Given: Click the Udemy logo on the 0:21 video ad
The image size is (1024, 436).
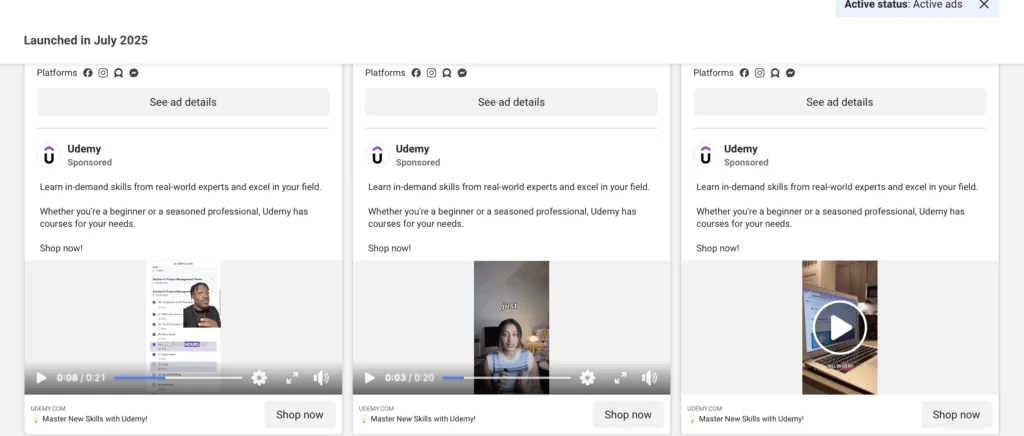Looking at the screenshot, I should [x=49, y=155].
